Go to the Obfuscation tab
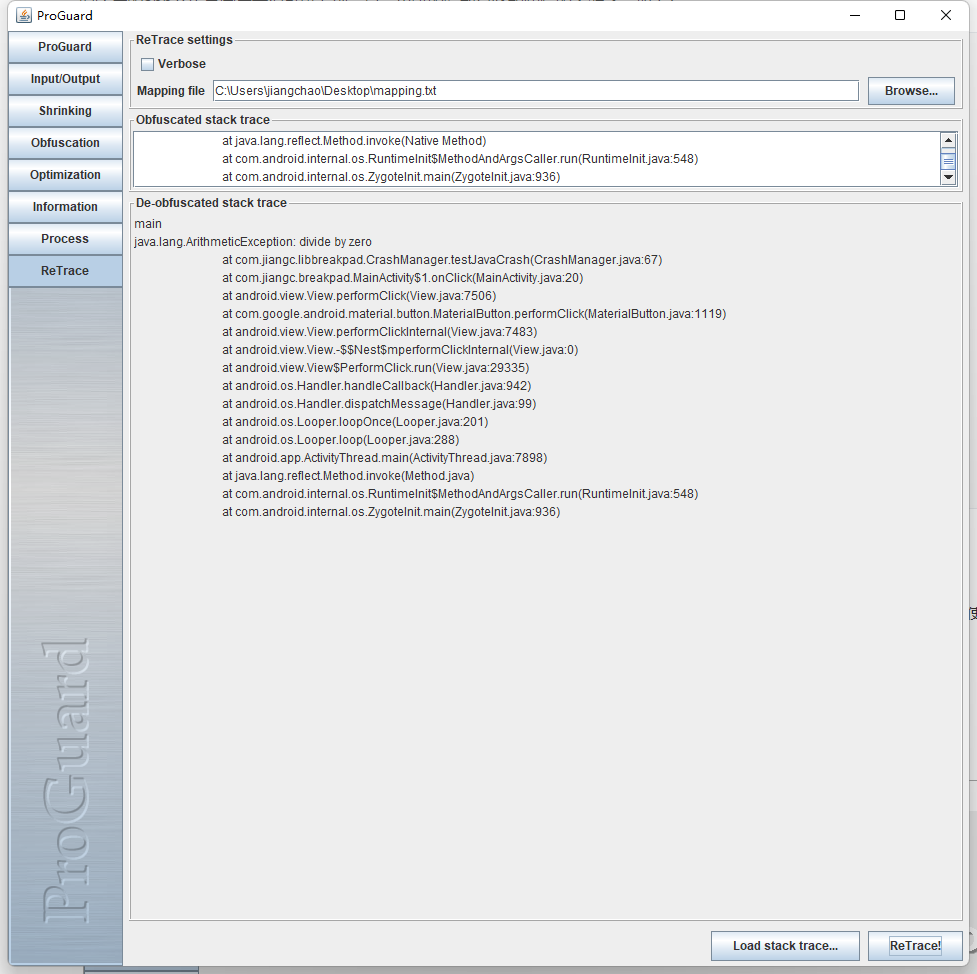Viewport: 977px width, 974px height. [x=65, y=143]
